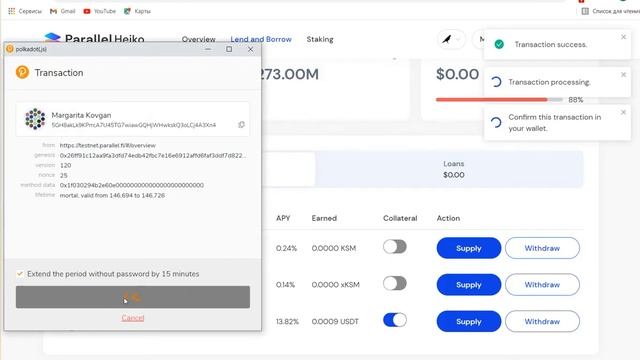The width and height of the screenshot is (640, 360).
Task: Toggle KSM collateral switch
Action: pos(395,247)
